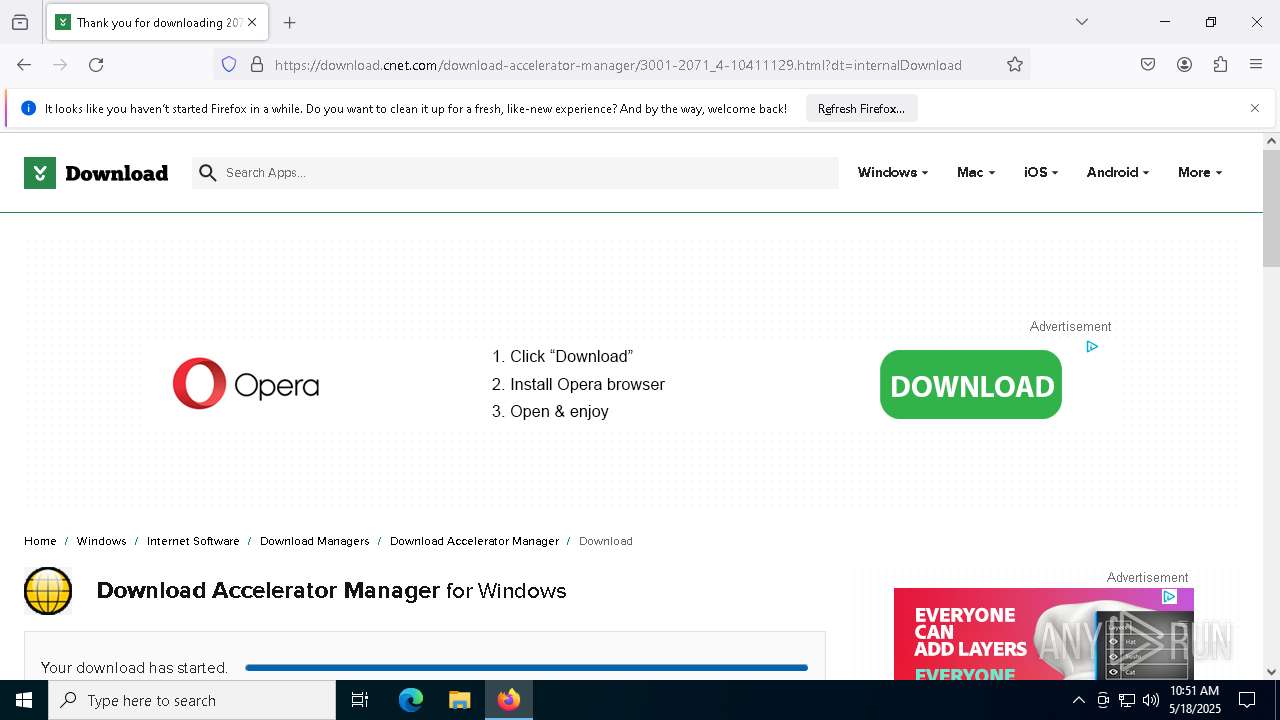The image size is (1280, 720).
Task: Expand the Android menu
Action: [1117, 172]
